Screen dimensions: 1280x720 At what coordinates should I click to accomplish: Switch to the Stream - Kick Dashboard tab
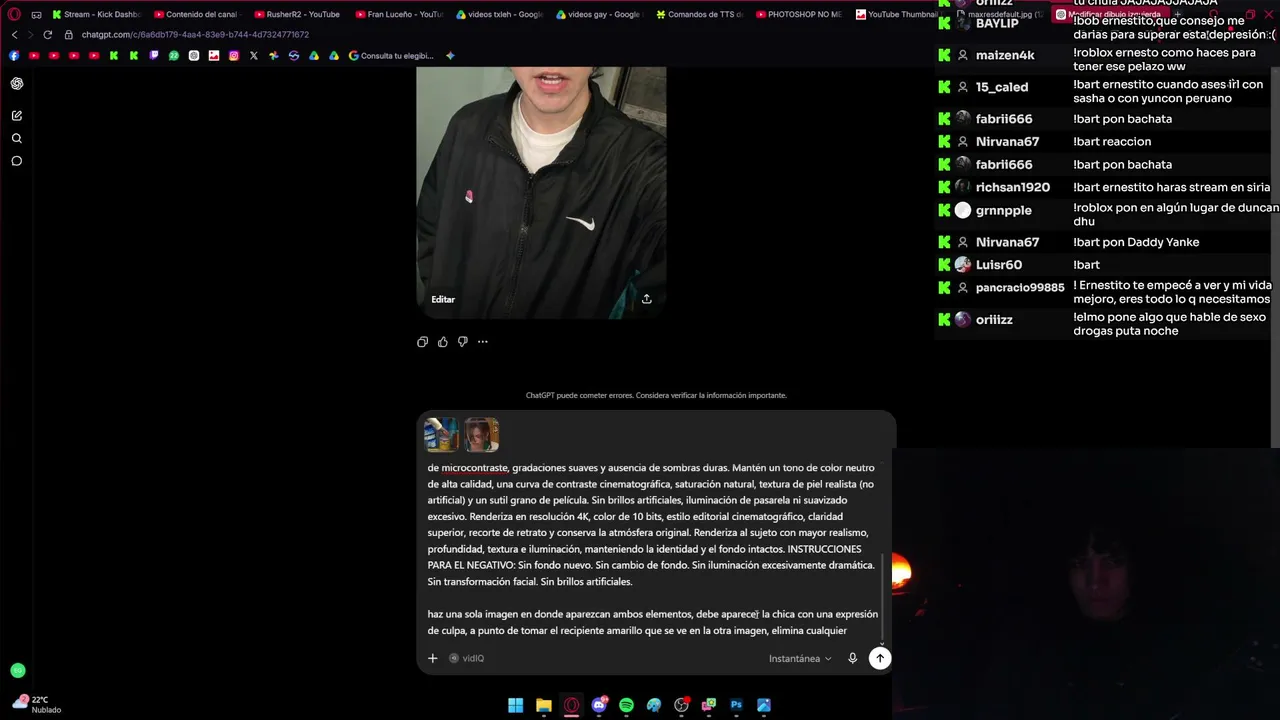point(96,14)
